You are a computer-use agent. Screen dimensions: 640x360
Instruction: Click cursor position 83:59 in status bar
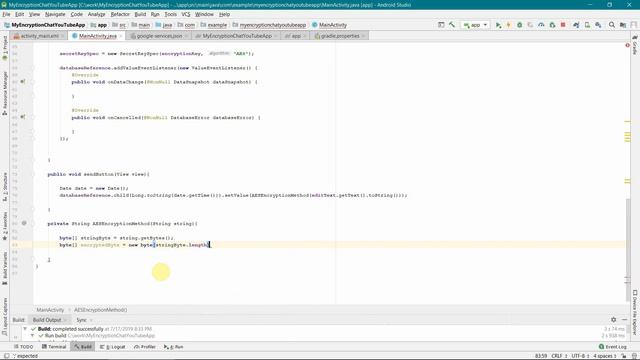(541, 356)
